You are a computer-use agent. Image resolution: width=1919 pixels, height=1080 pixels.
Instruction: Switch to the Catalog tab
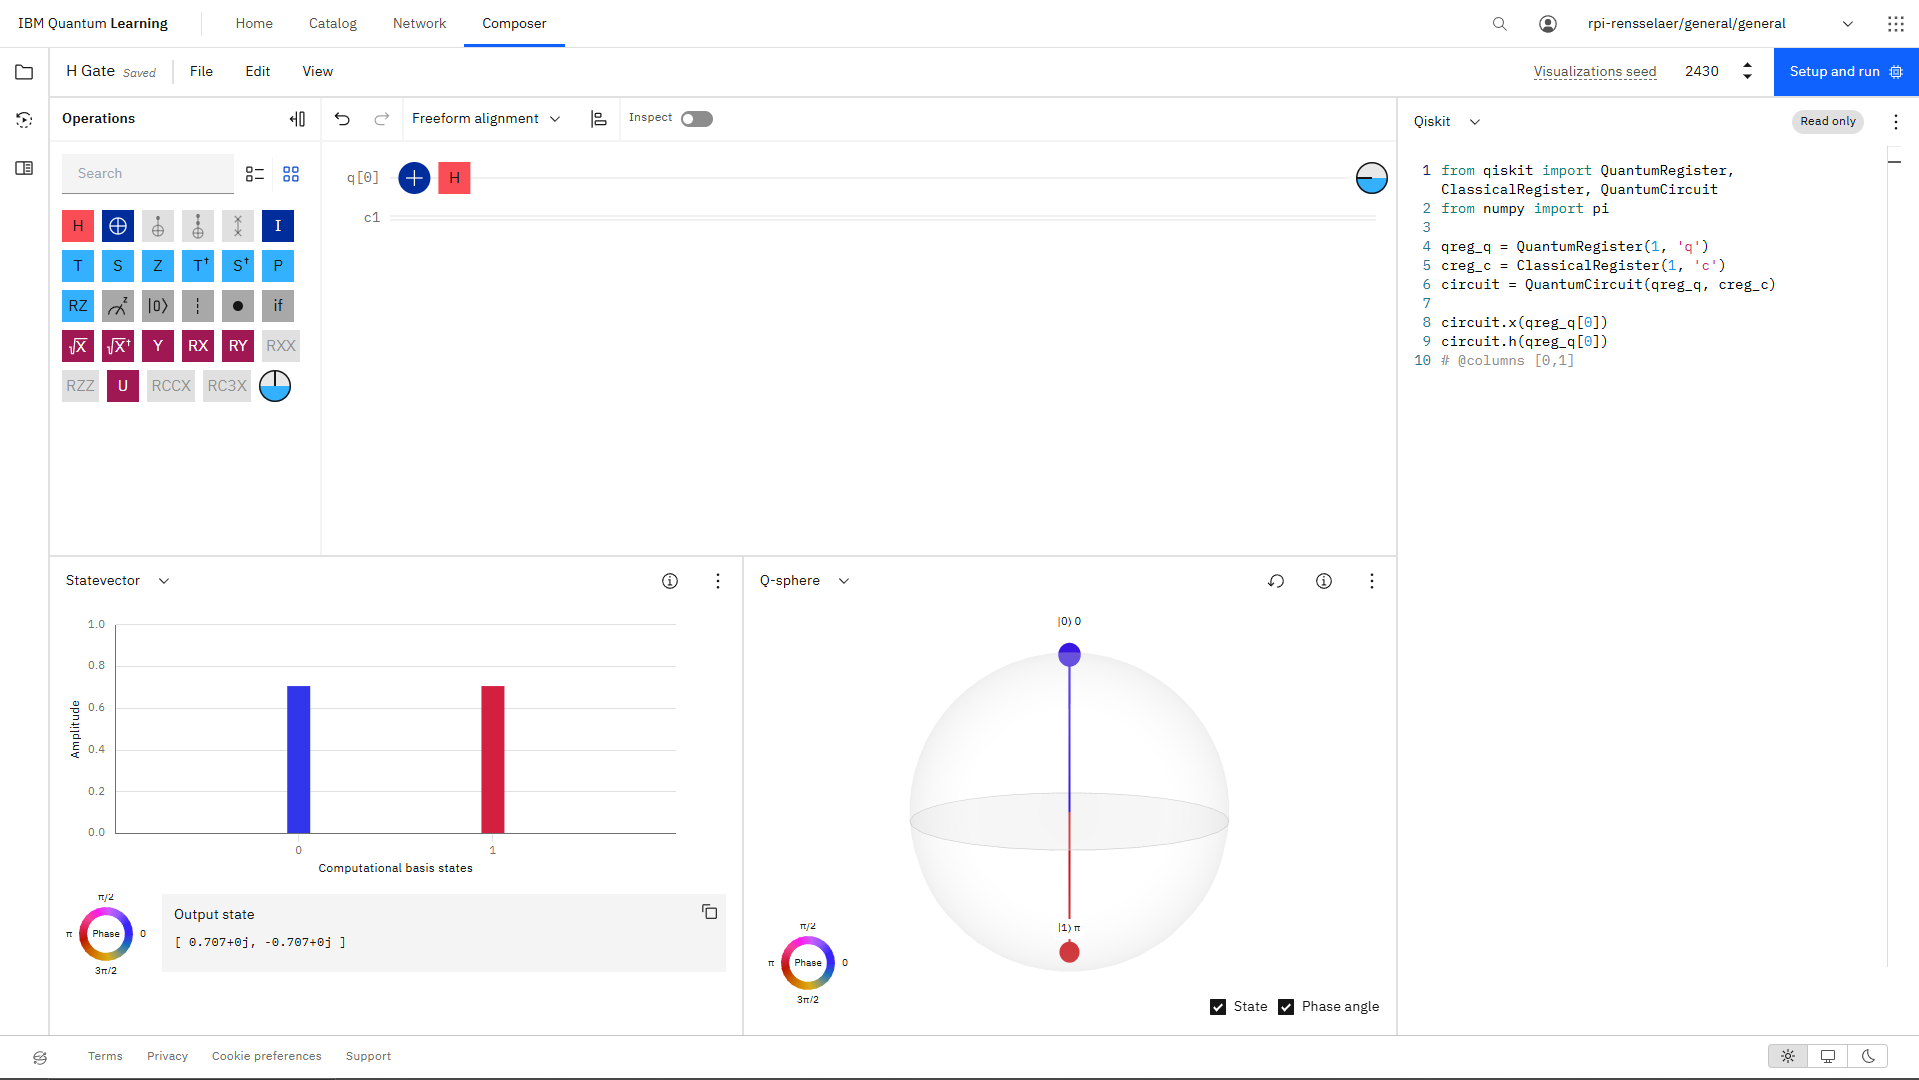[333, 23]
